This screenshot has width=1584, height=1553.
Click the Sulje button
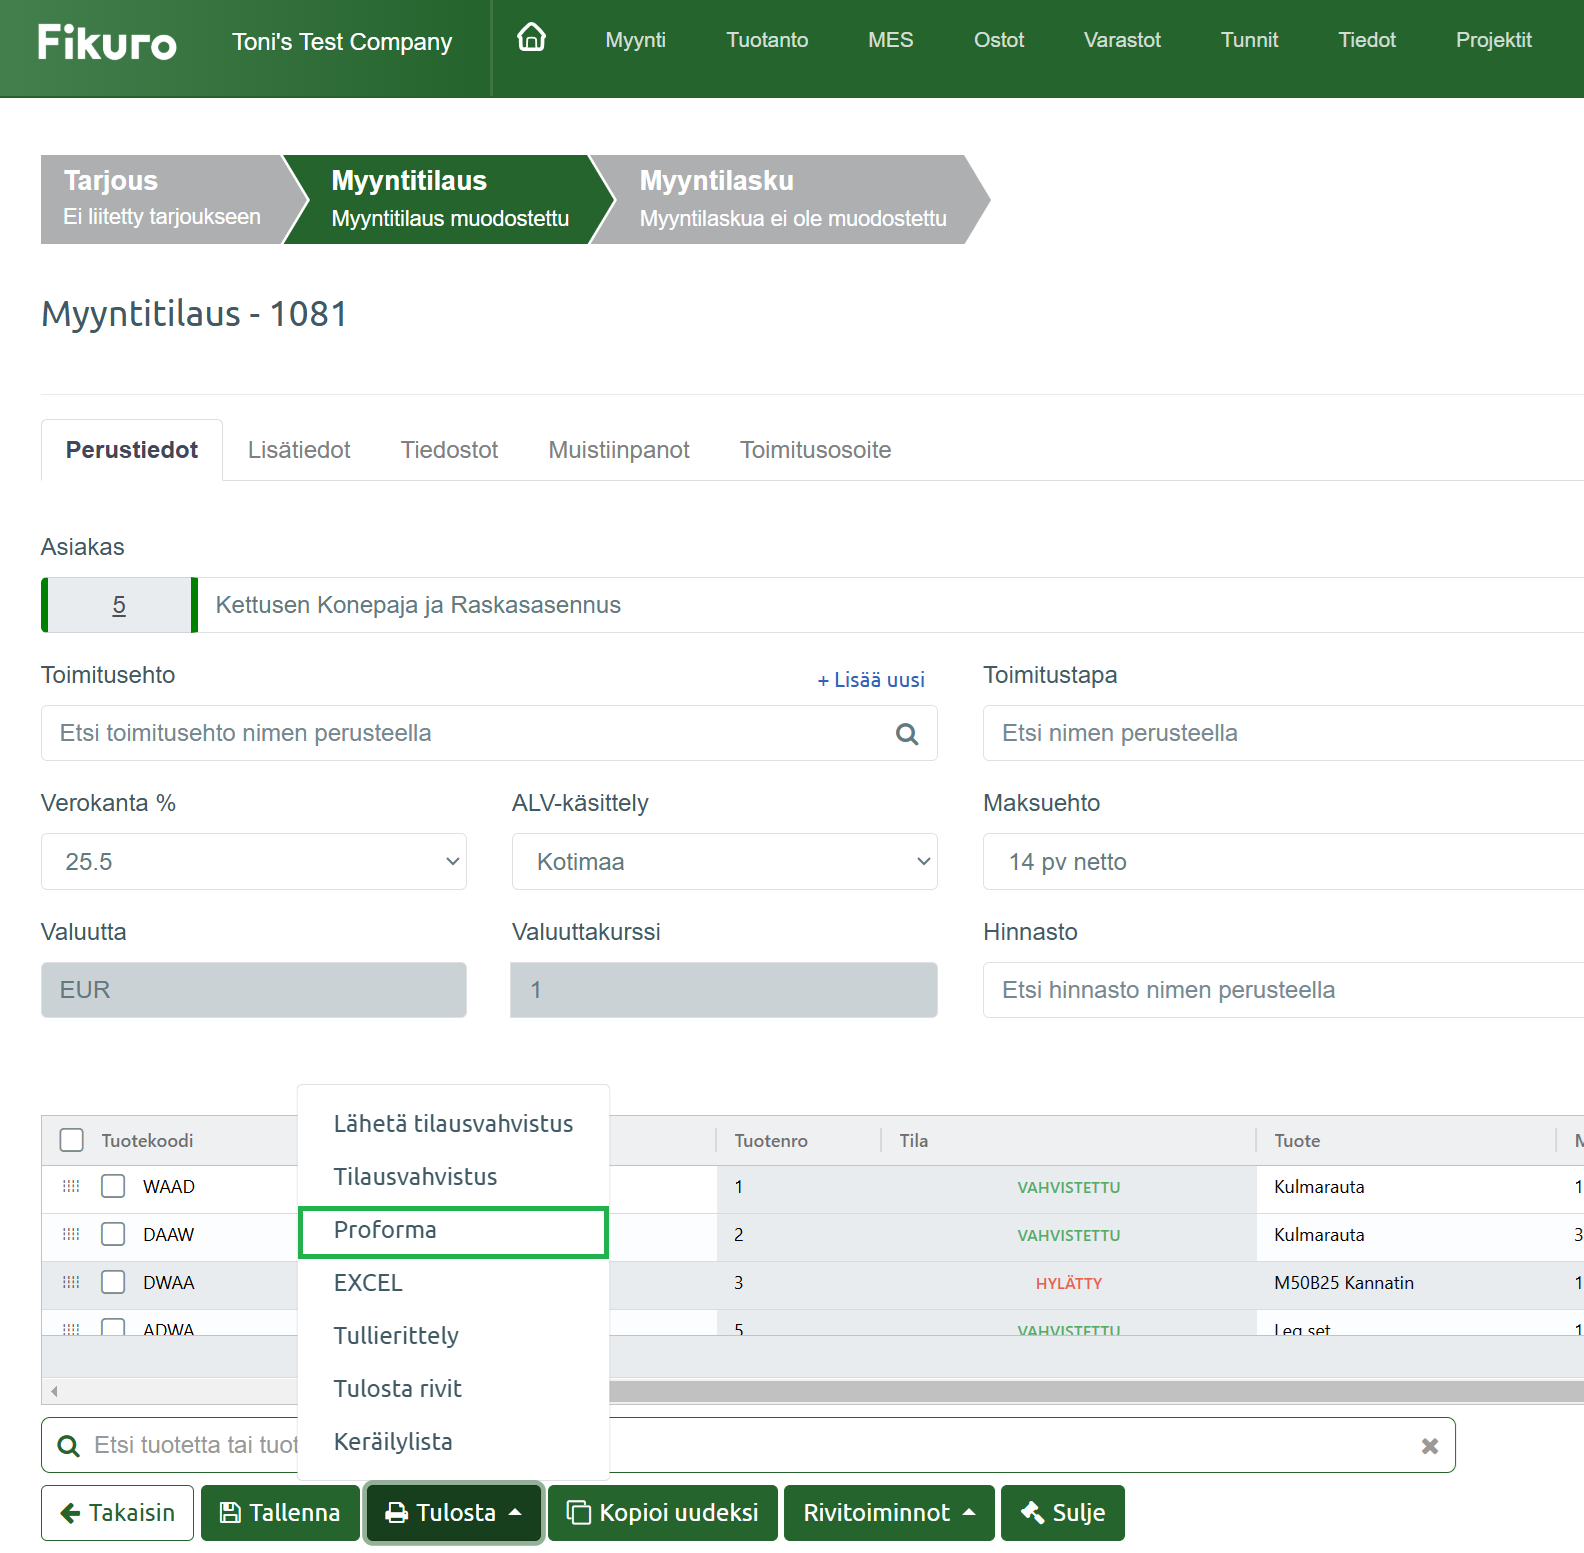pos(1063,1513)
